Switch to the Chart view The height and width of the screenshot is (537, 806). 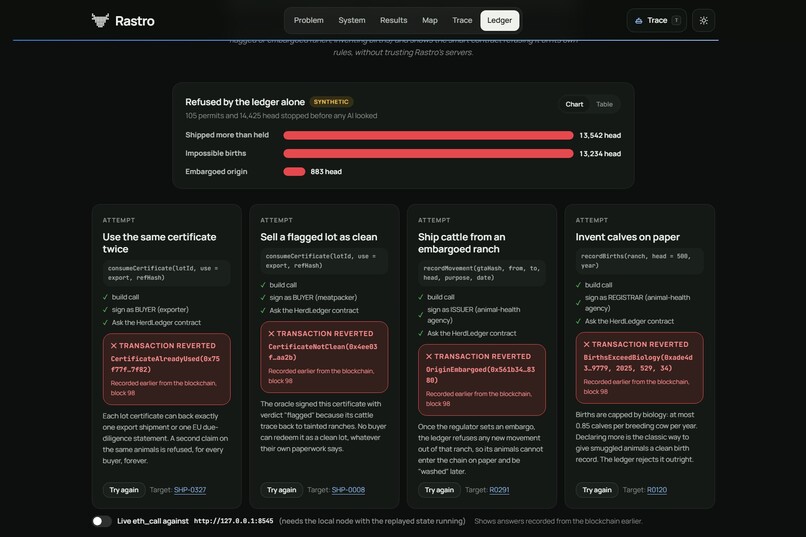coord(574,104)
